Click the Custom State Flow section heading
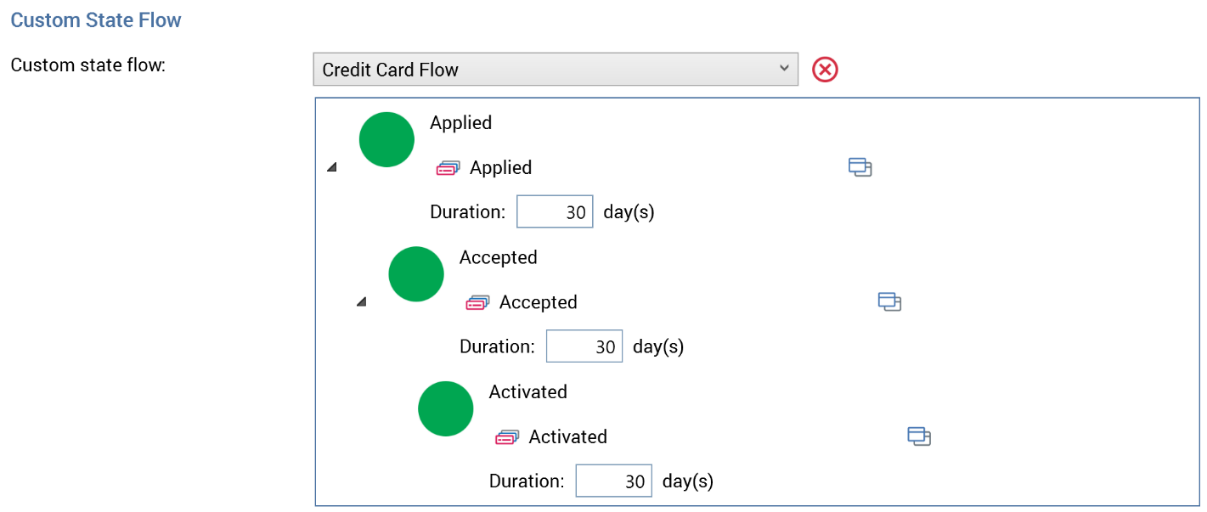 (96, 20)
